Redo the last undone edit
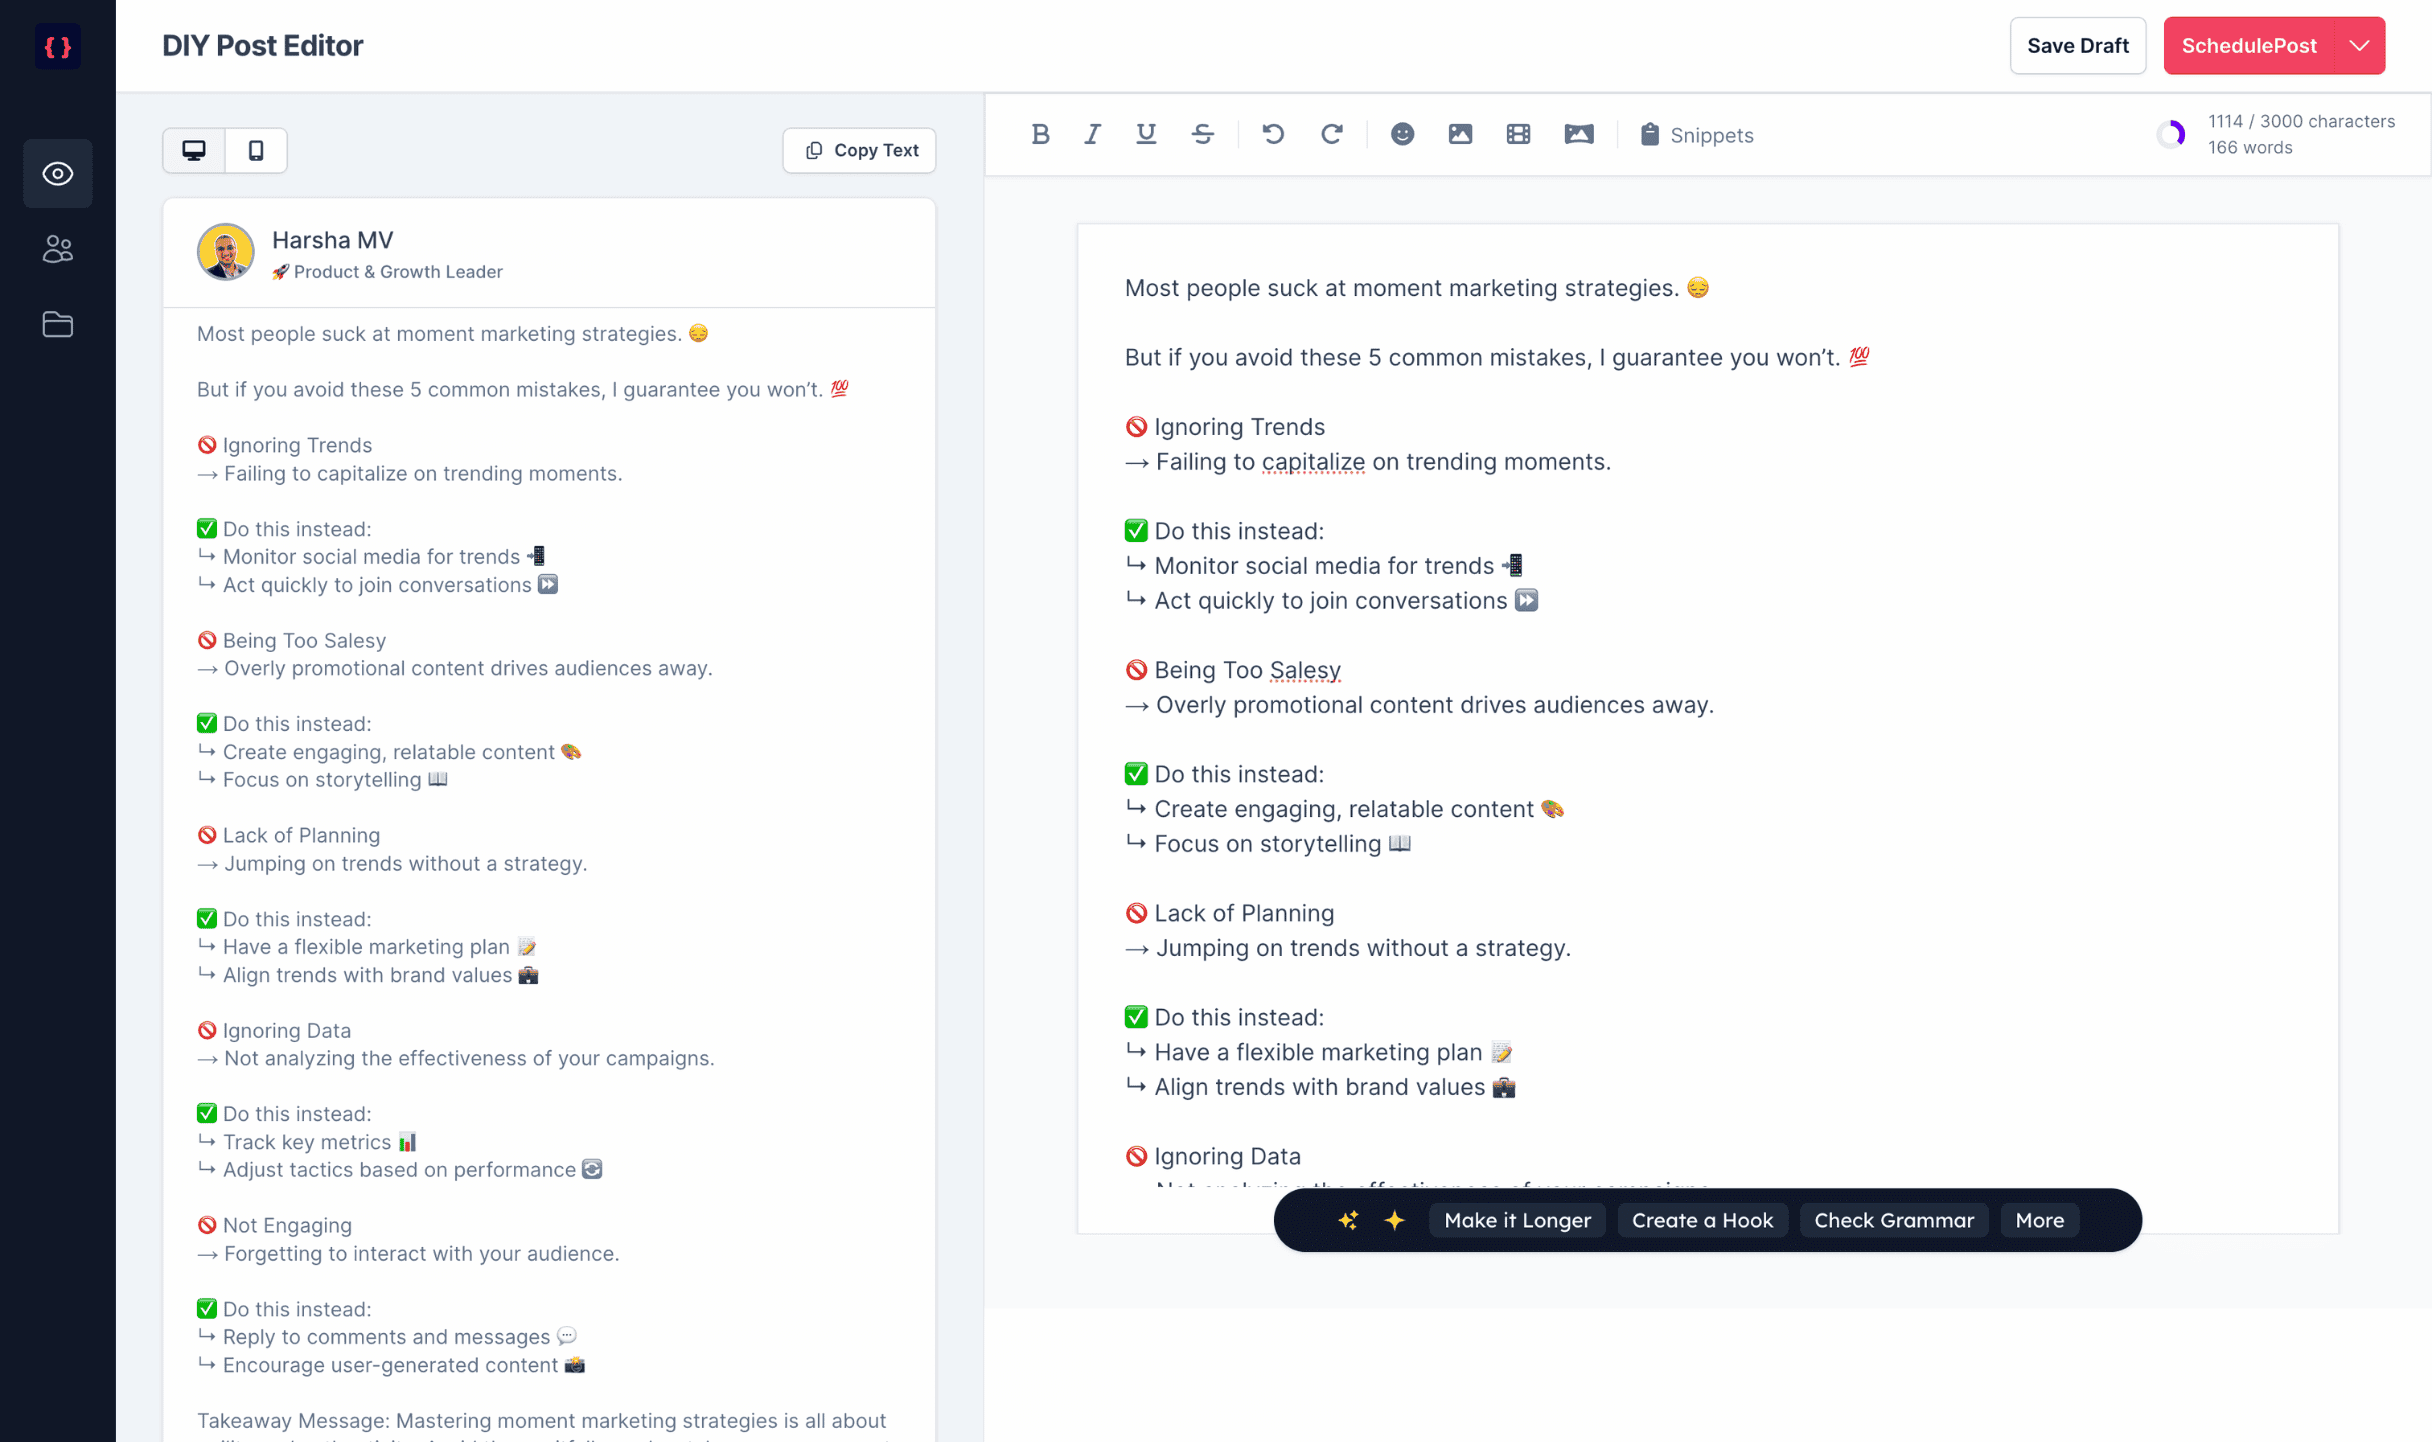 [x=1331, y=134]
